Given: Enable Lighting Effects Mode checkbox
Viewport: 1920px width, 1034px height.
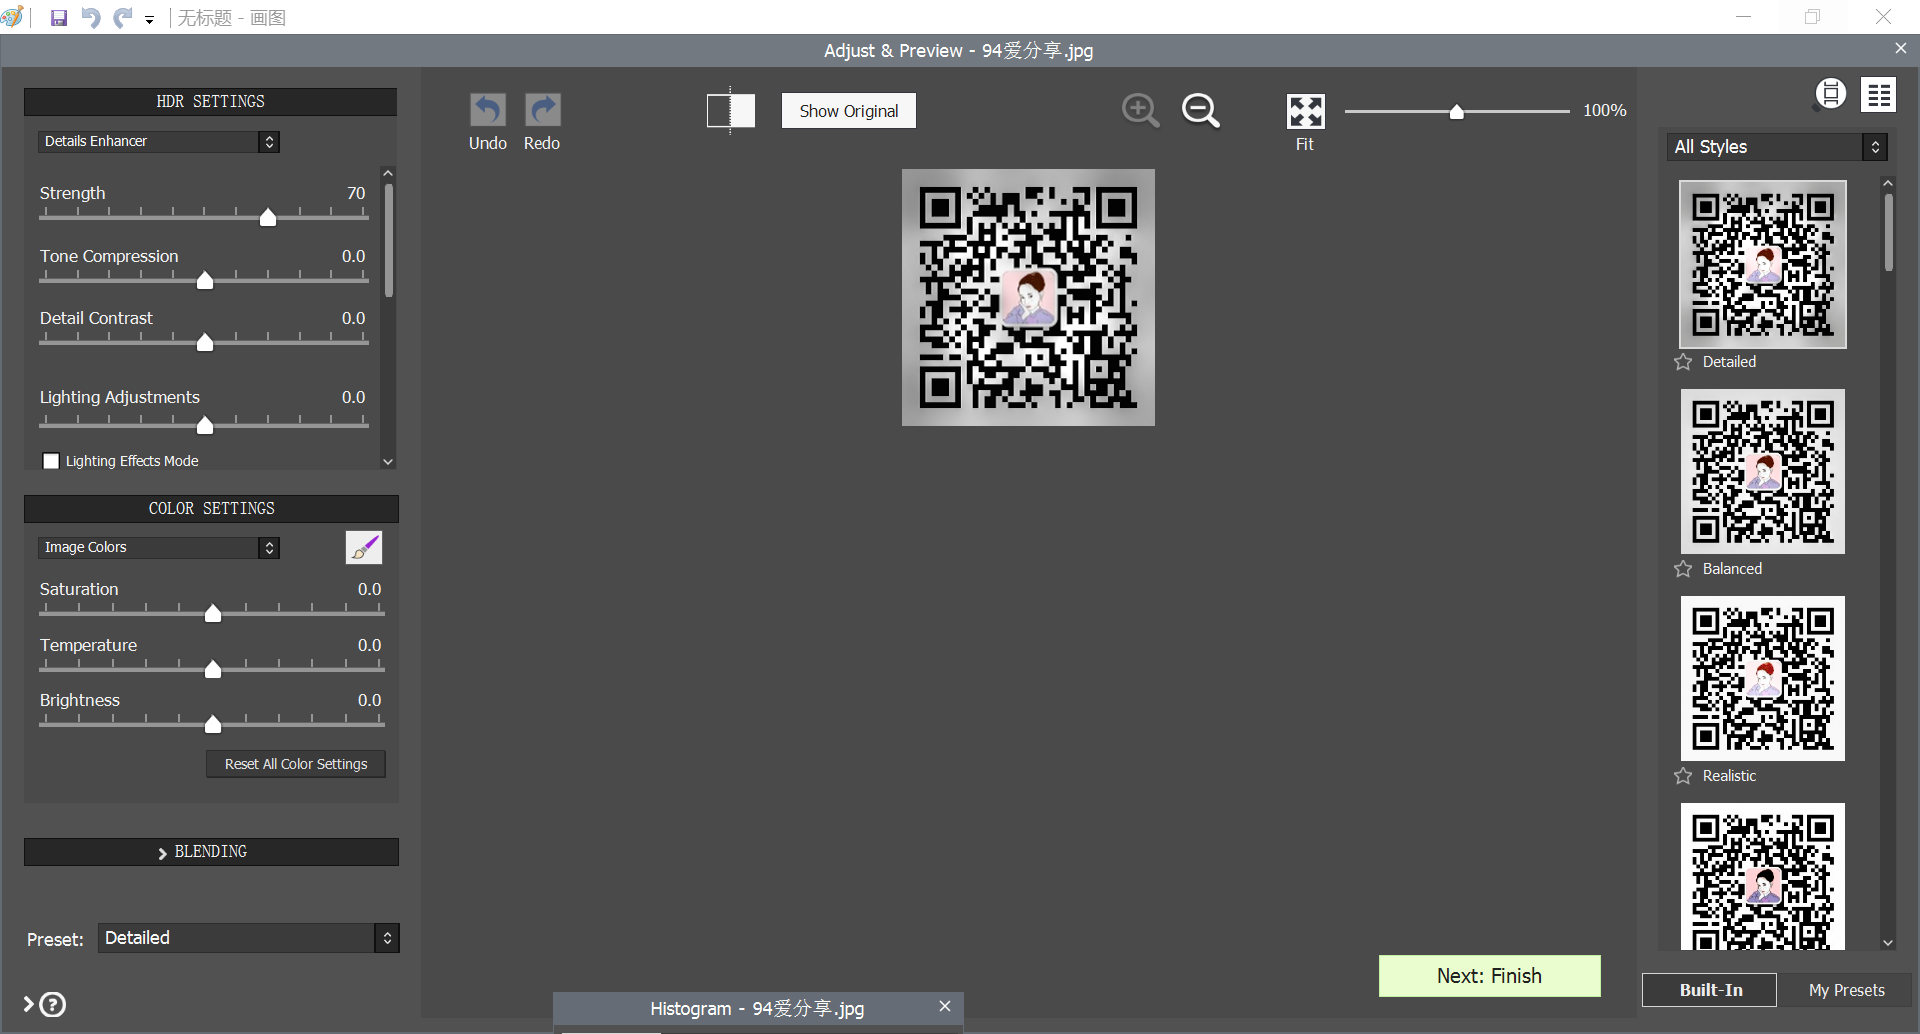Looking at the screenshot, I should click(x=51, y=461).
